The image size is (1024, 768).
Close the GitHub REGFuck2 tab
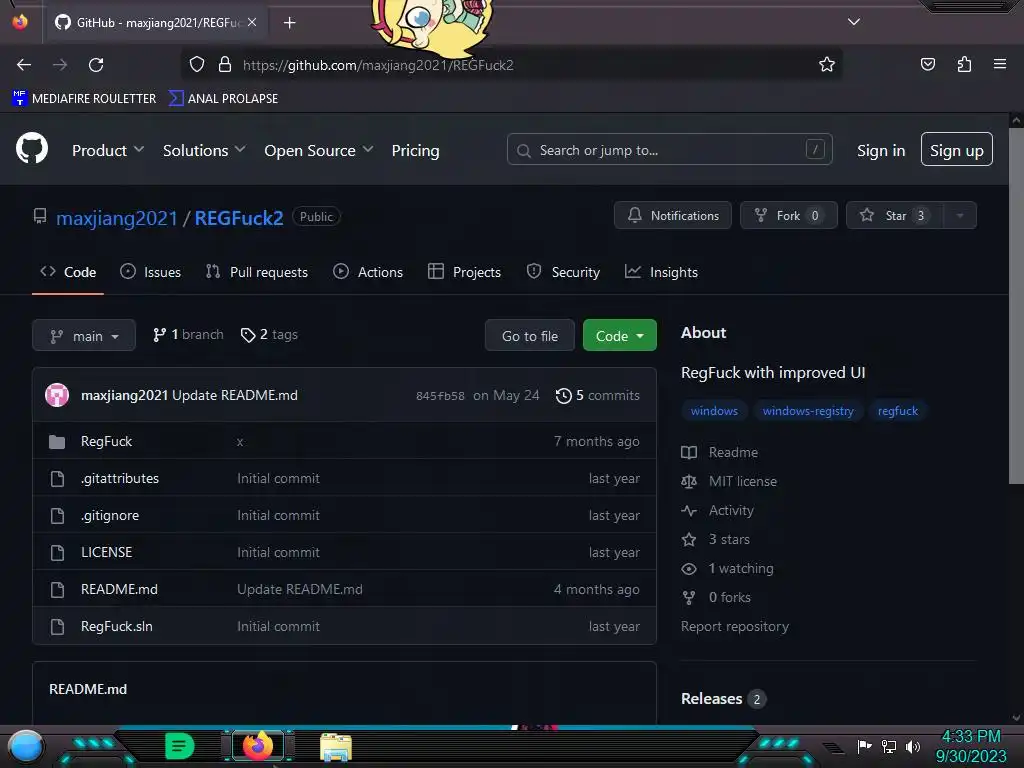(x=252, y=22)
